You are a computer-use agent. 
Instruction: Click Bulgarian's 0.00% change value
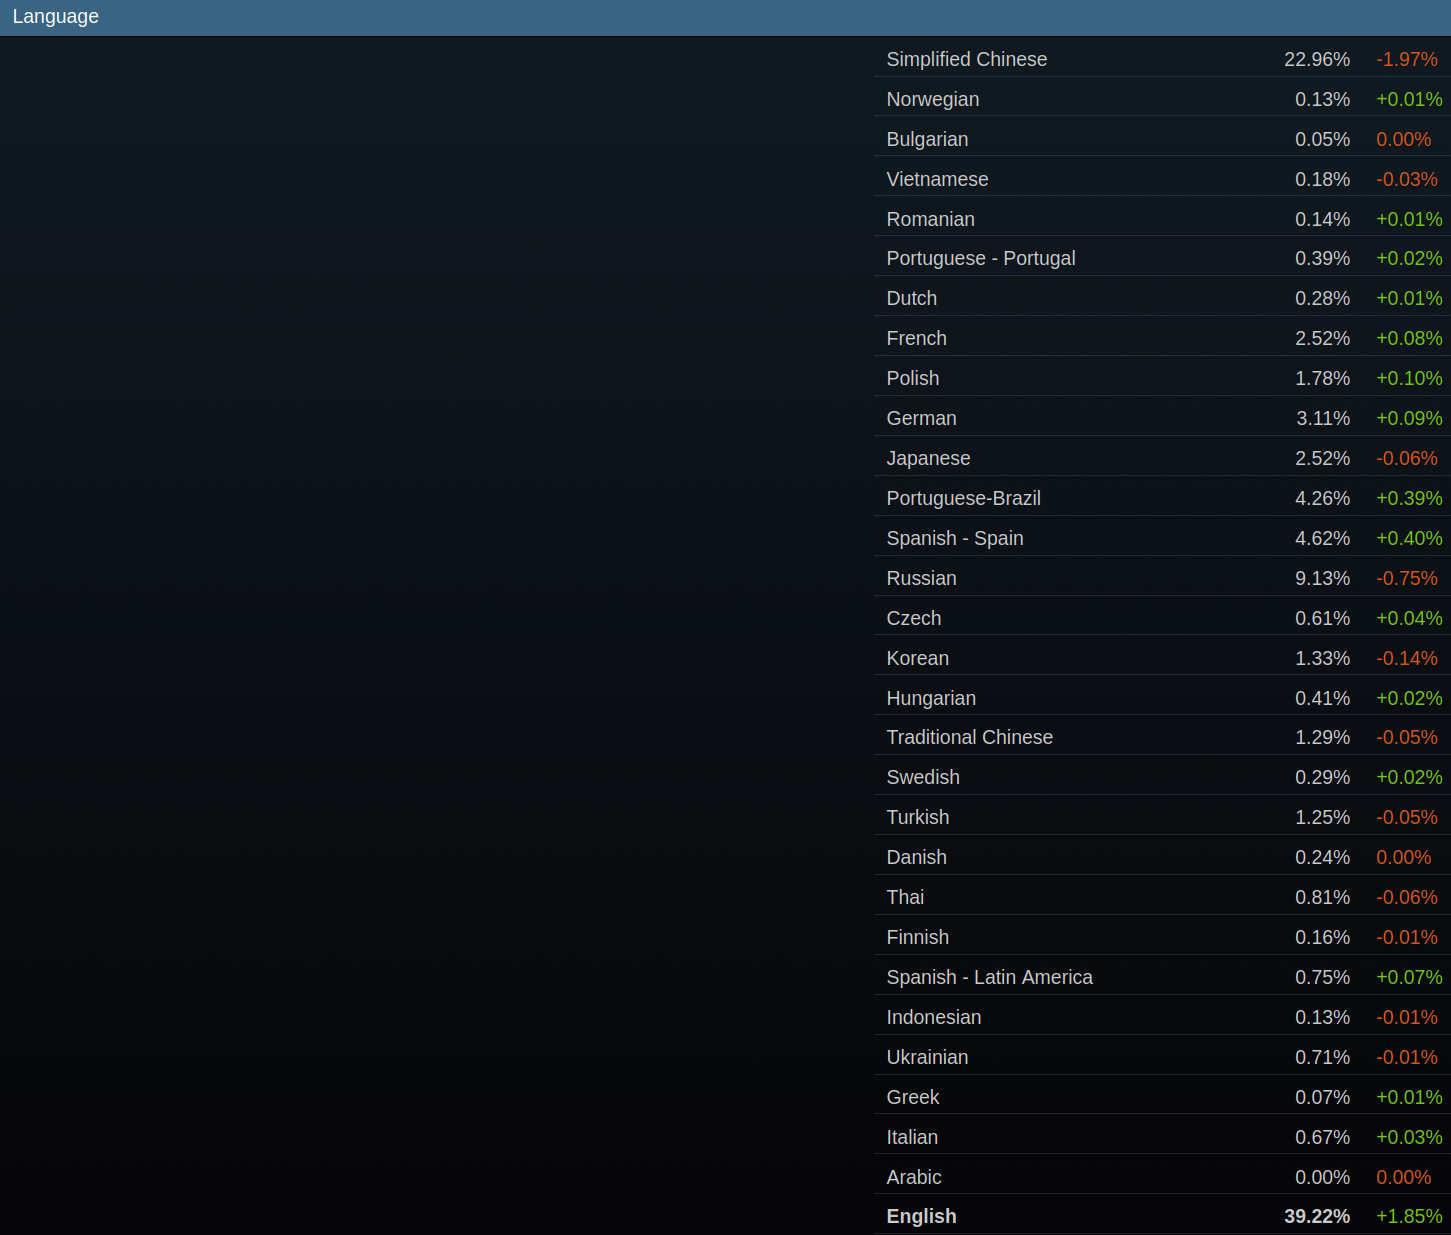tap(1404, 139)
